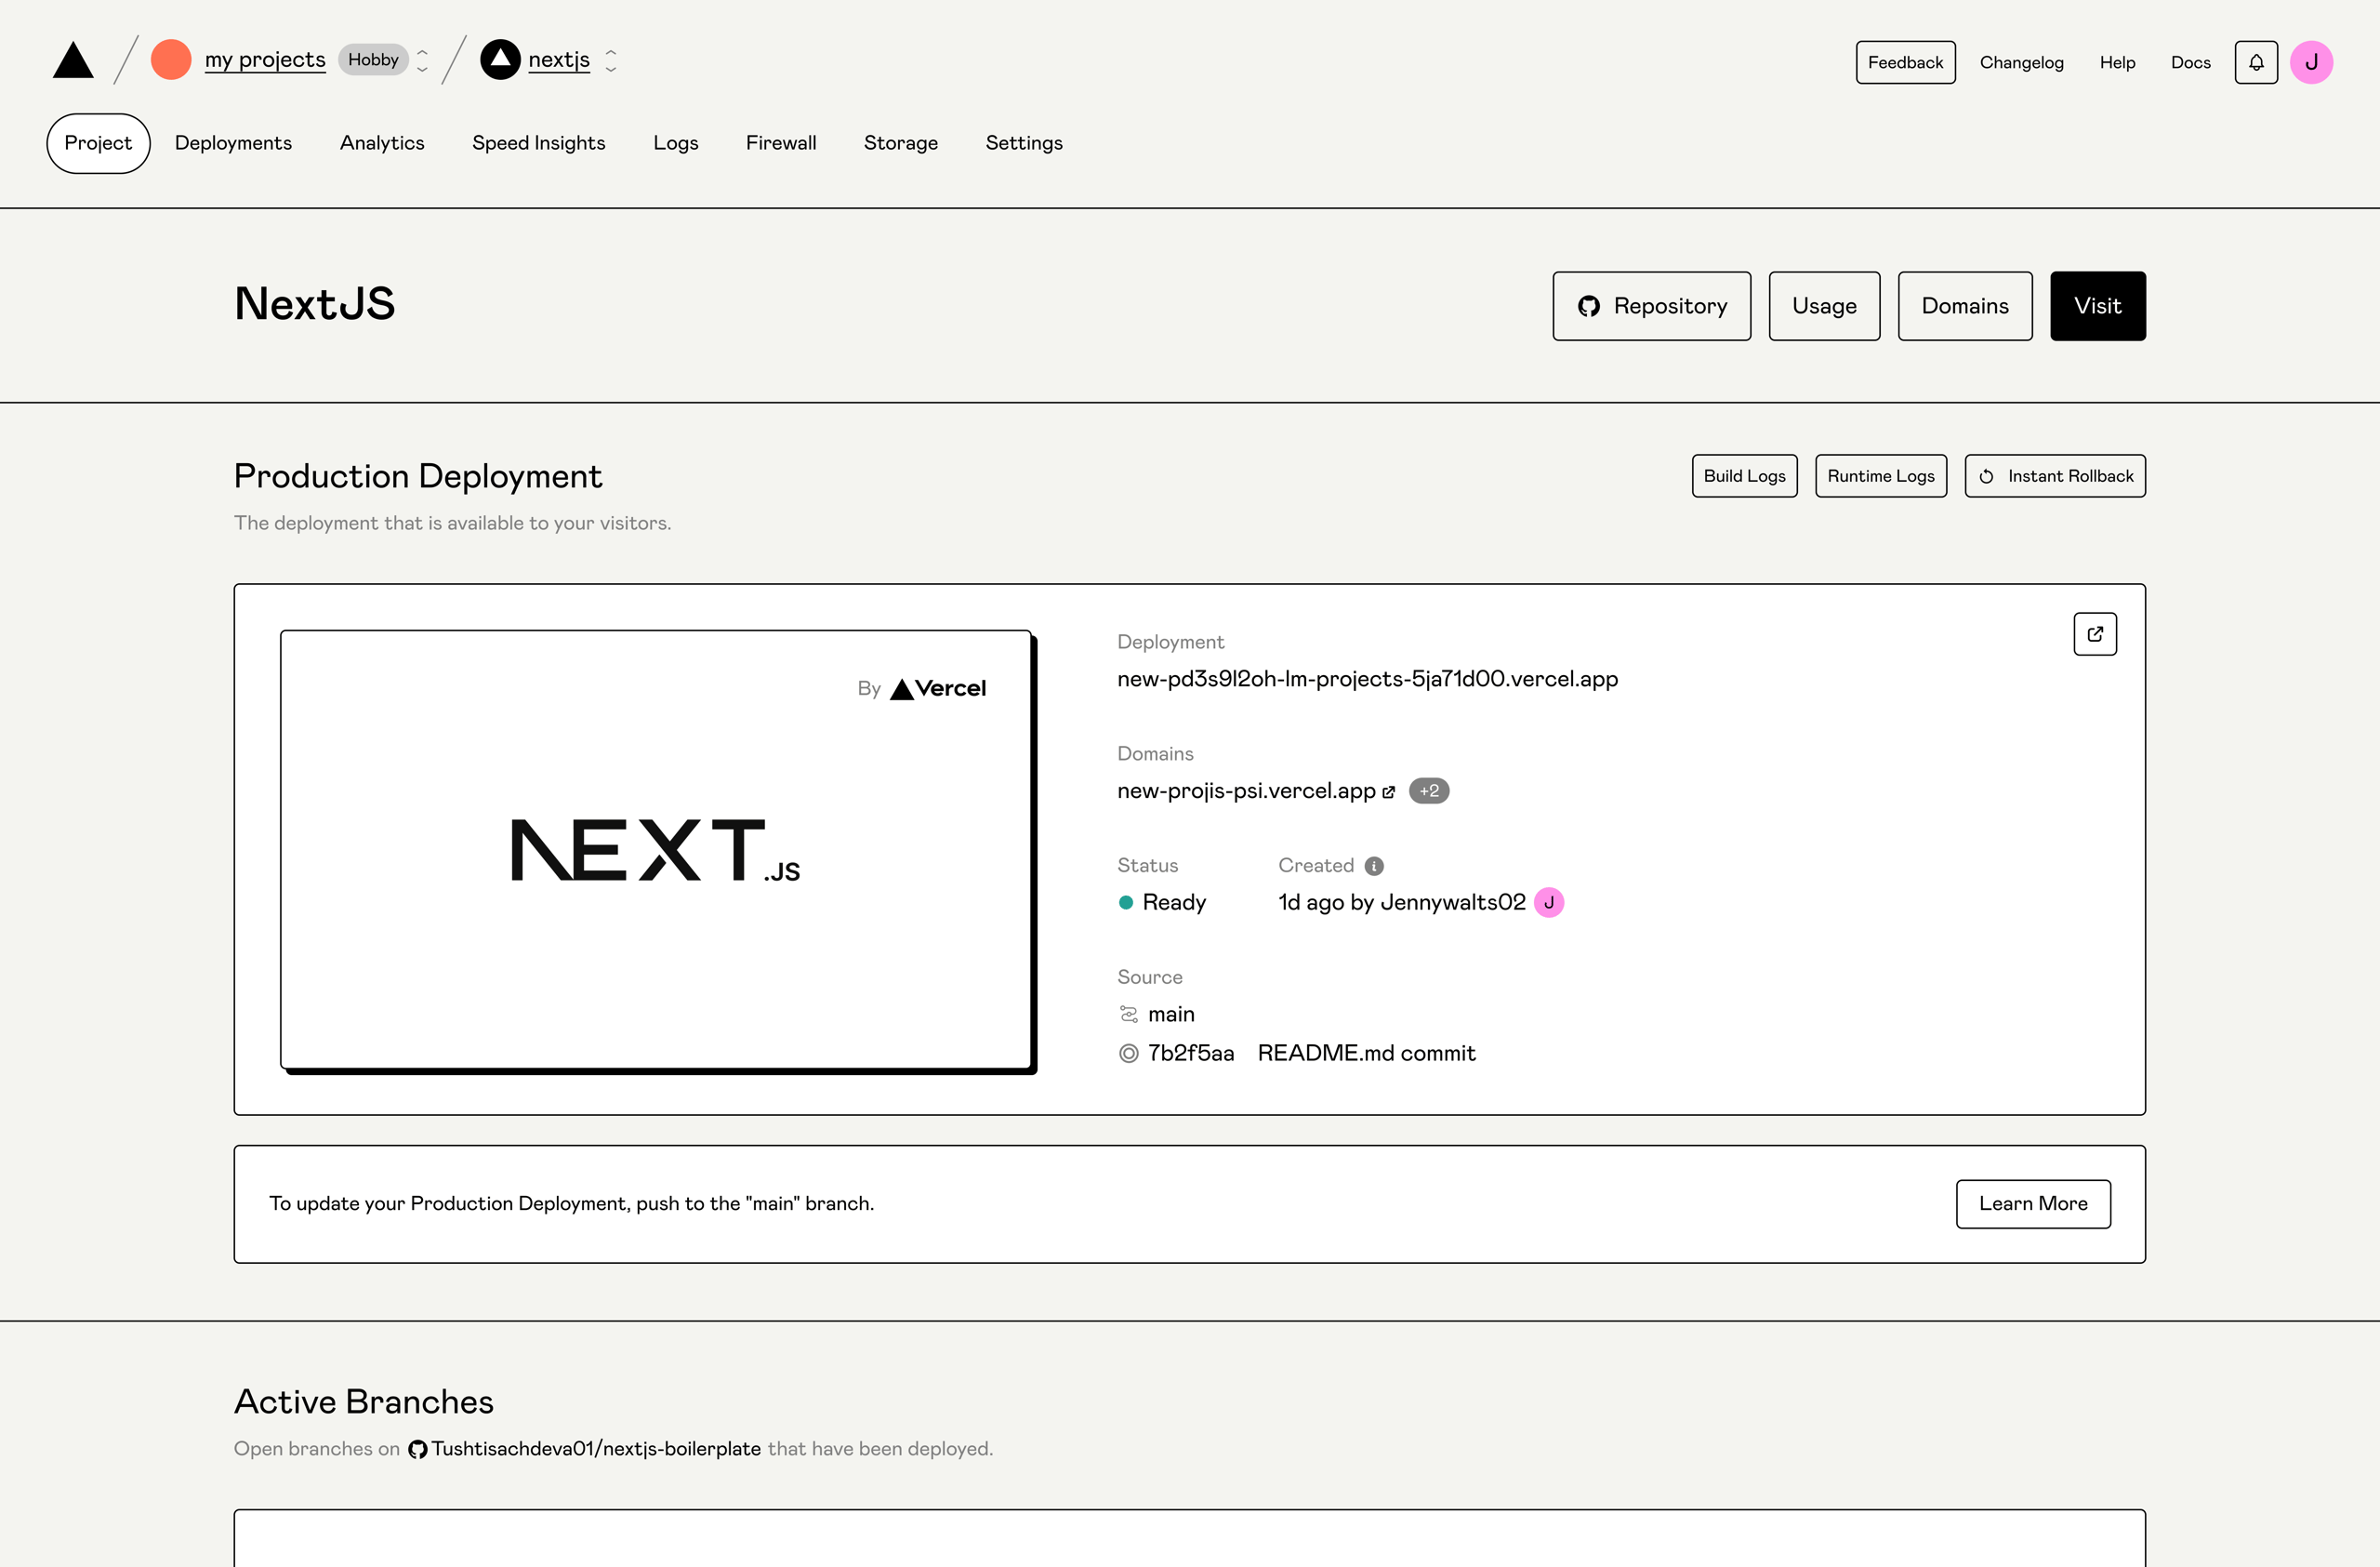Viewport: 2380px width, 1567px height.
Task: Open deployment in new tab via external-link icon
Action: tap(2095, 634)
